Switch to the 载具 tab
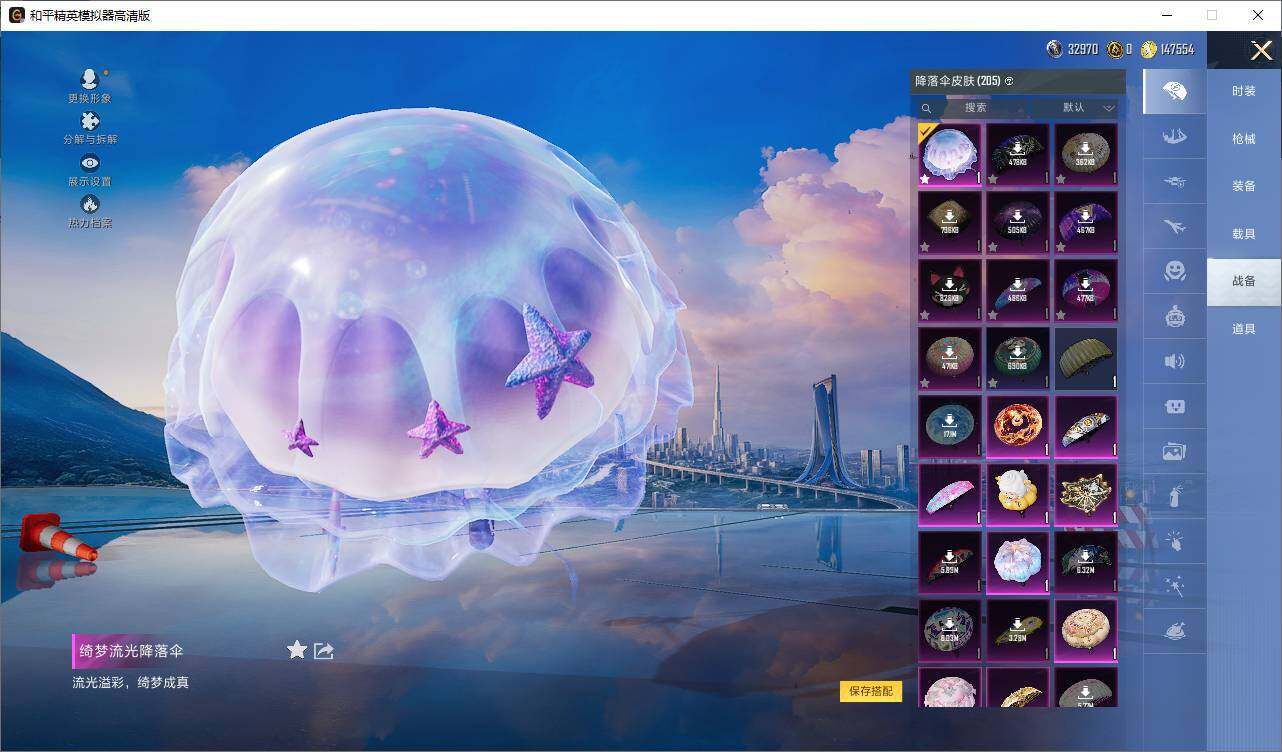This screenshot has width=1282, height=752. pos(1244,234)
